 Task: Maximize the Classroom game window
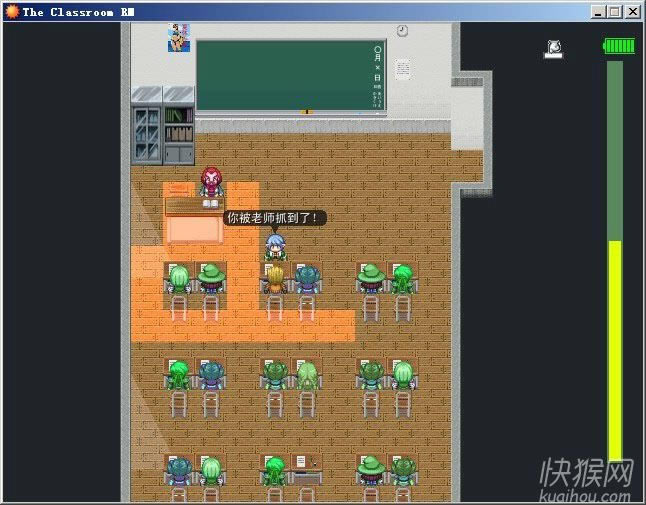(x=615, y=11)
